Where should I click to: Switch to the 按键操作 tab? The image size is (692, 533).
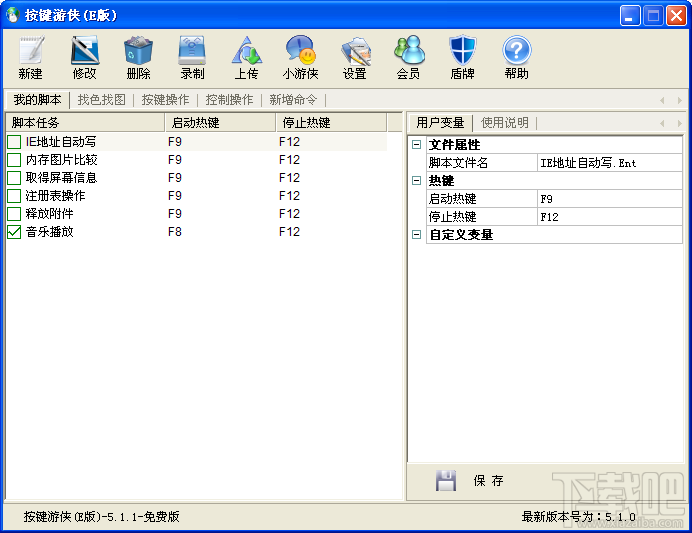tap(165, 100)
